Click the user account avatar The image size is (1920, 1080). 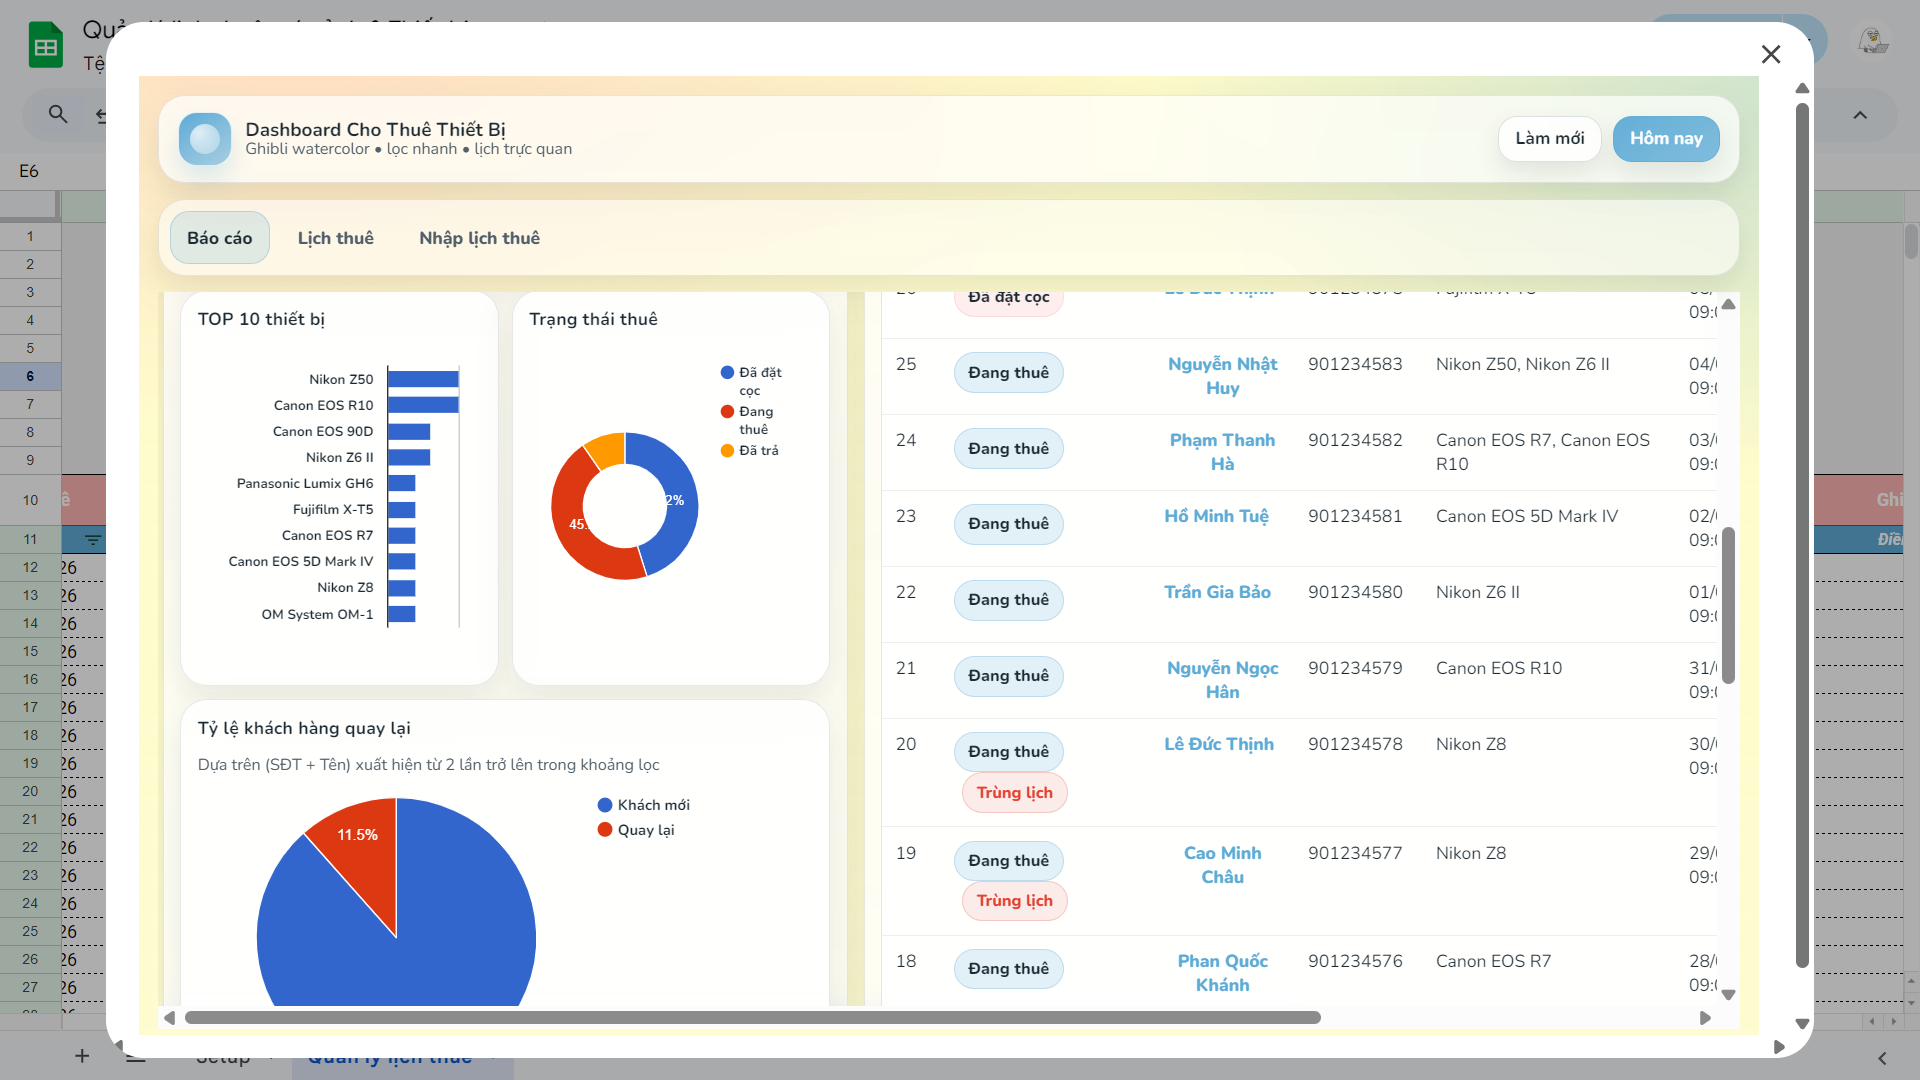pyautogui.click(x=1872, y=42)
